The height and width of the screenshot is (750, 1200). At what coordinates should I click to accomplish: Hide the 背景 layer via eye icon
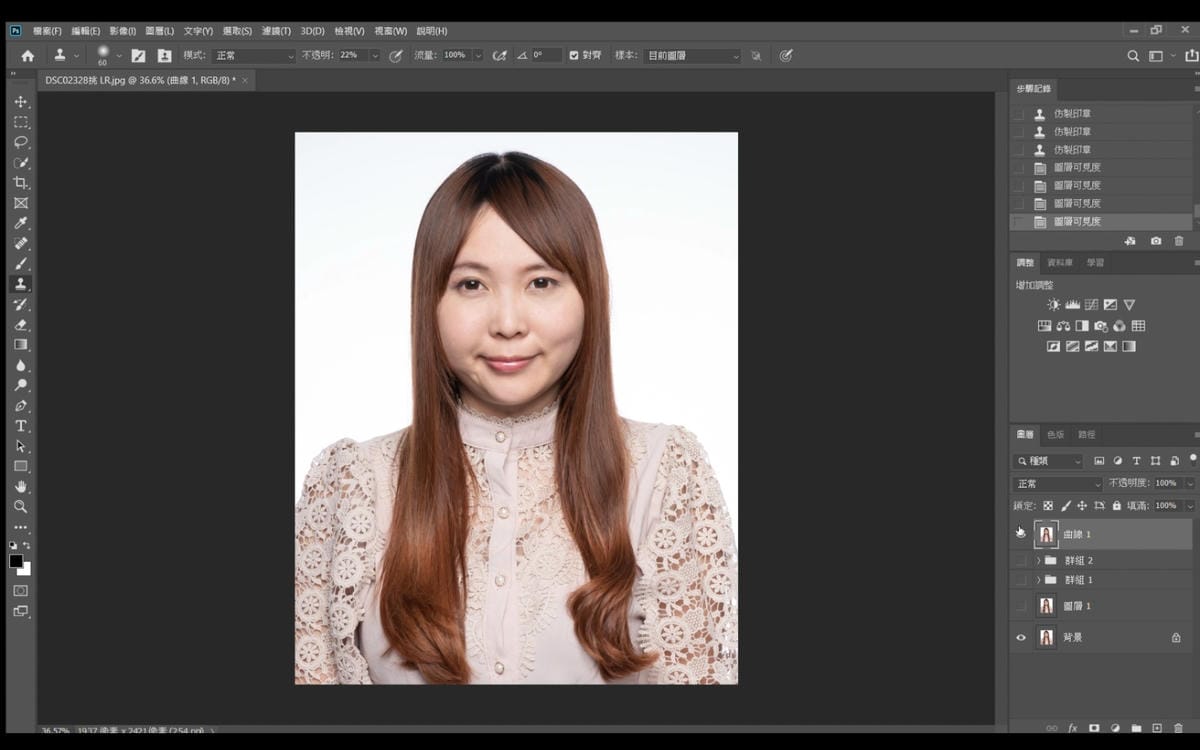1020,637
